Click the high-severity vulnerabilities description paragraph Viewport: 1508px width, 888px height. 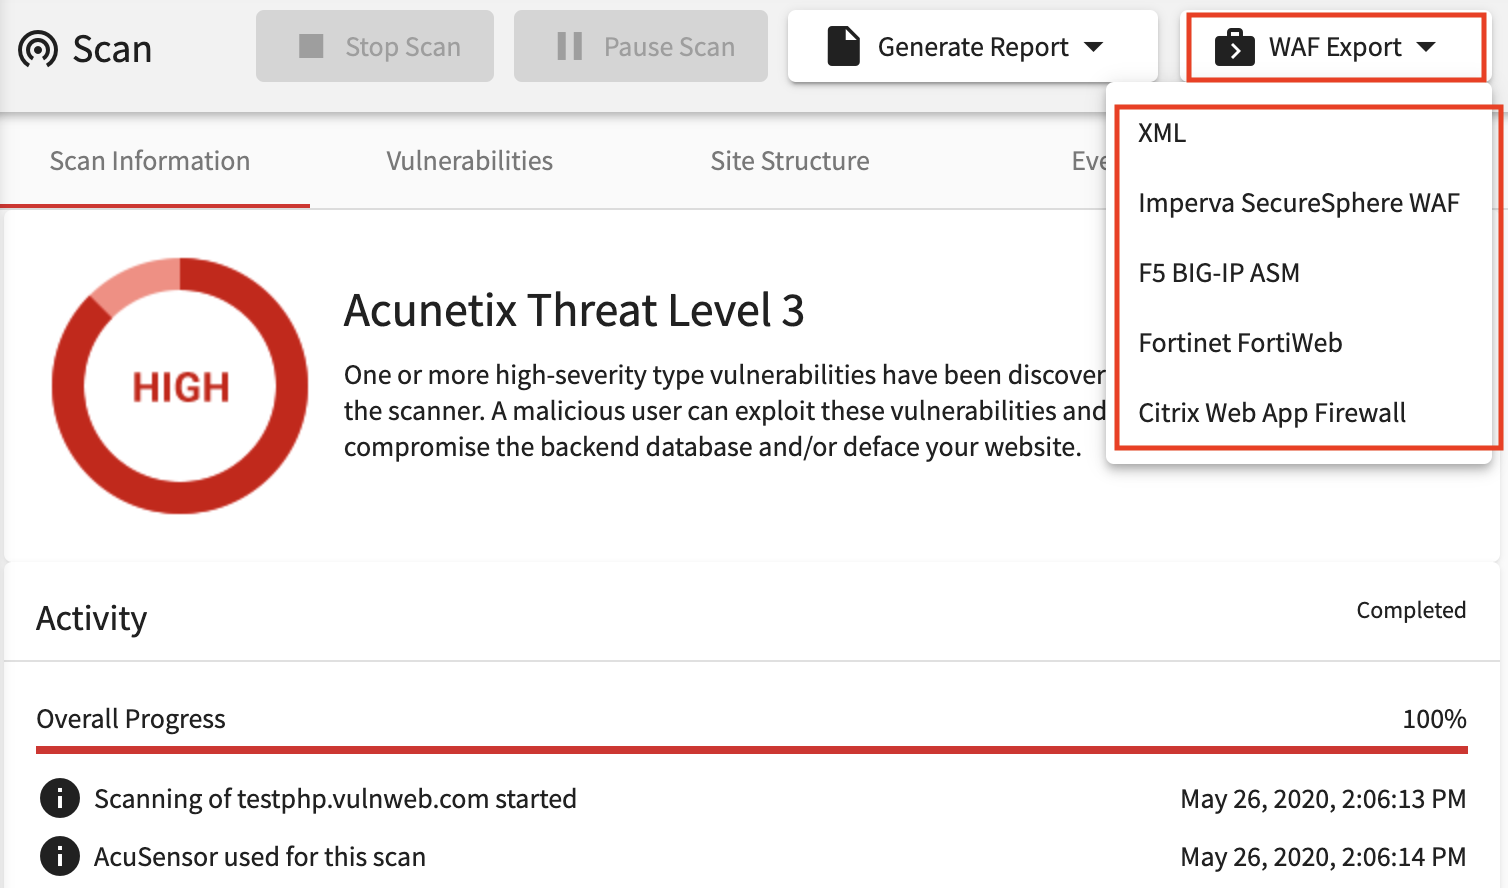(725, 411)
